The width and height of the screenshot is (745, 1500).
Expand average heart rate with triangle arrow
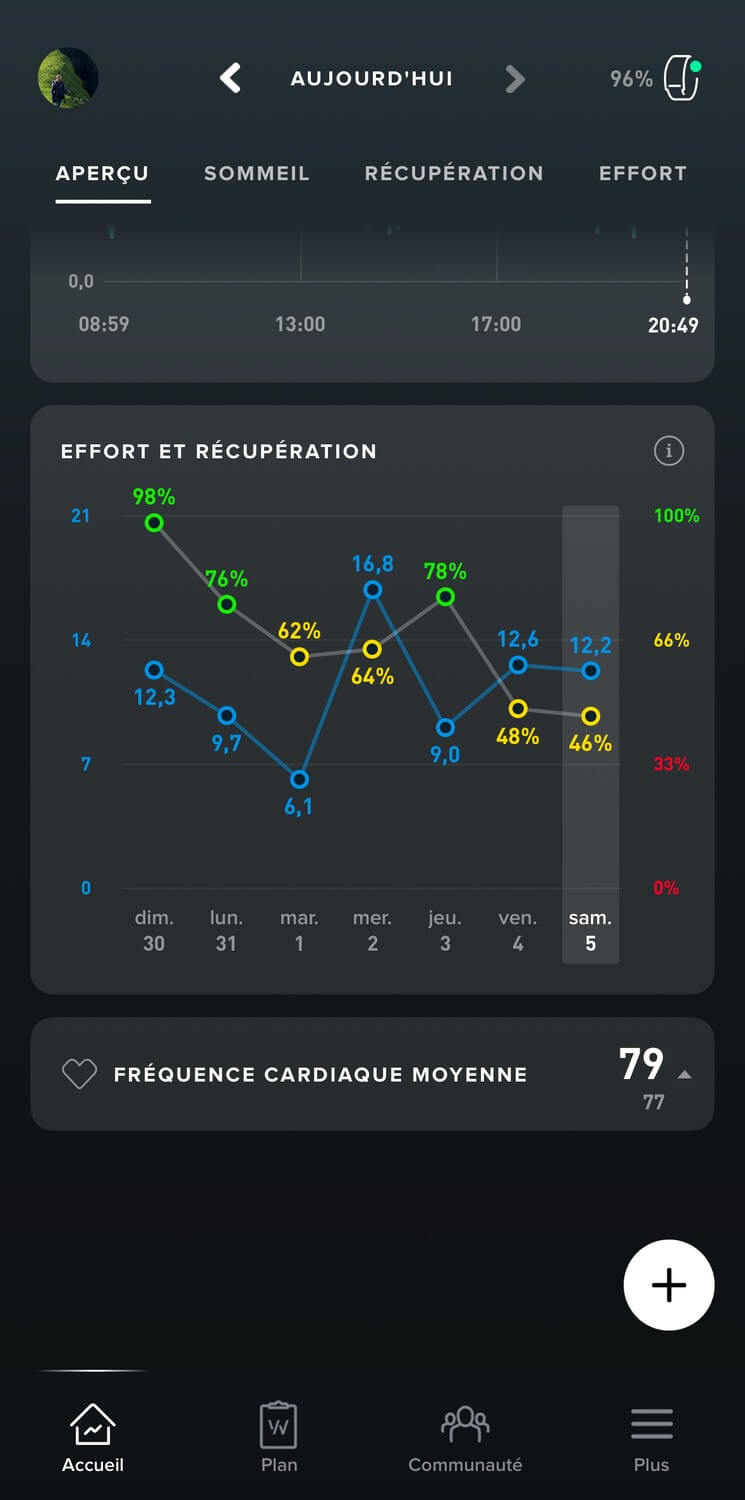[x=684, y=1074]
